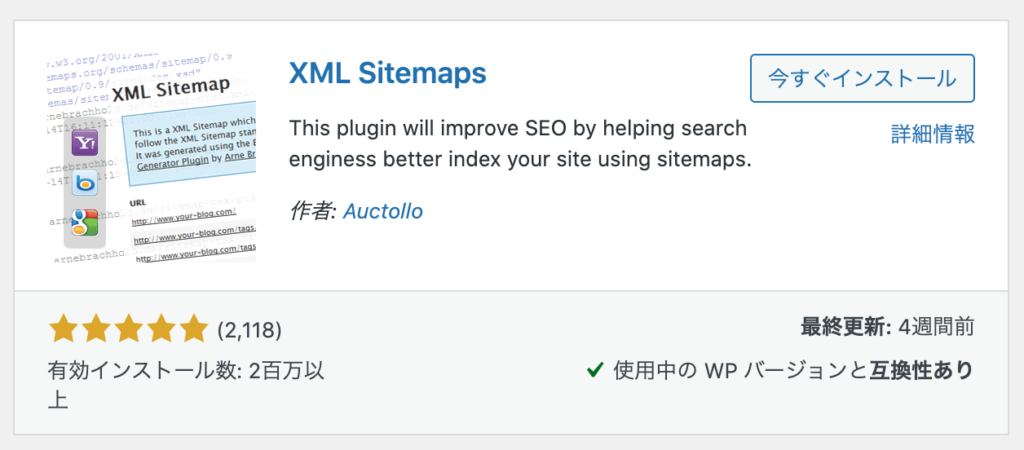Image resolution: width=1024 pixels, height=450 pixels.
Task: Open the 詳細情報 link
Action: point(933,134)
